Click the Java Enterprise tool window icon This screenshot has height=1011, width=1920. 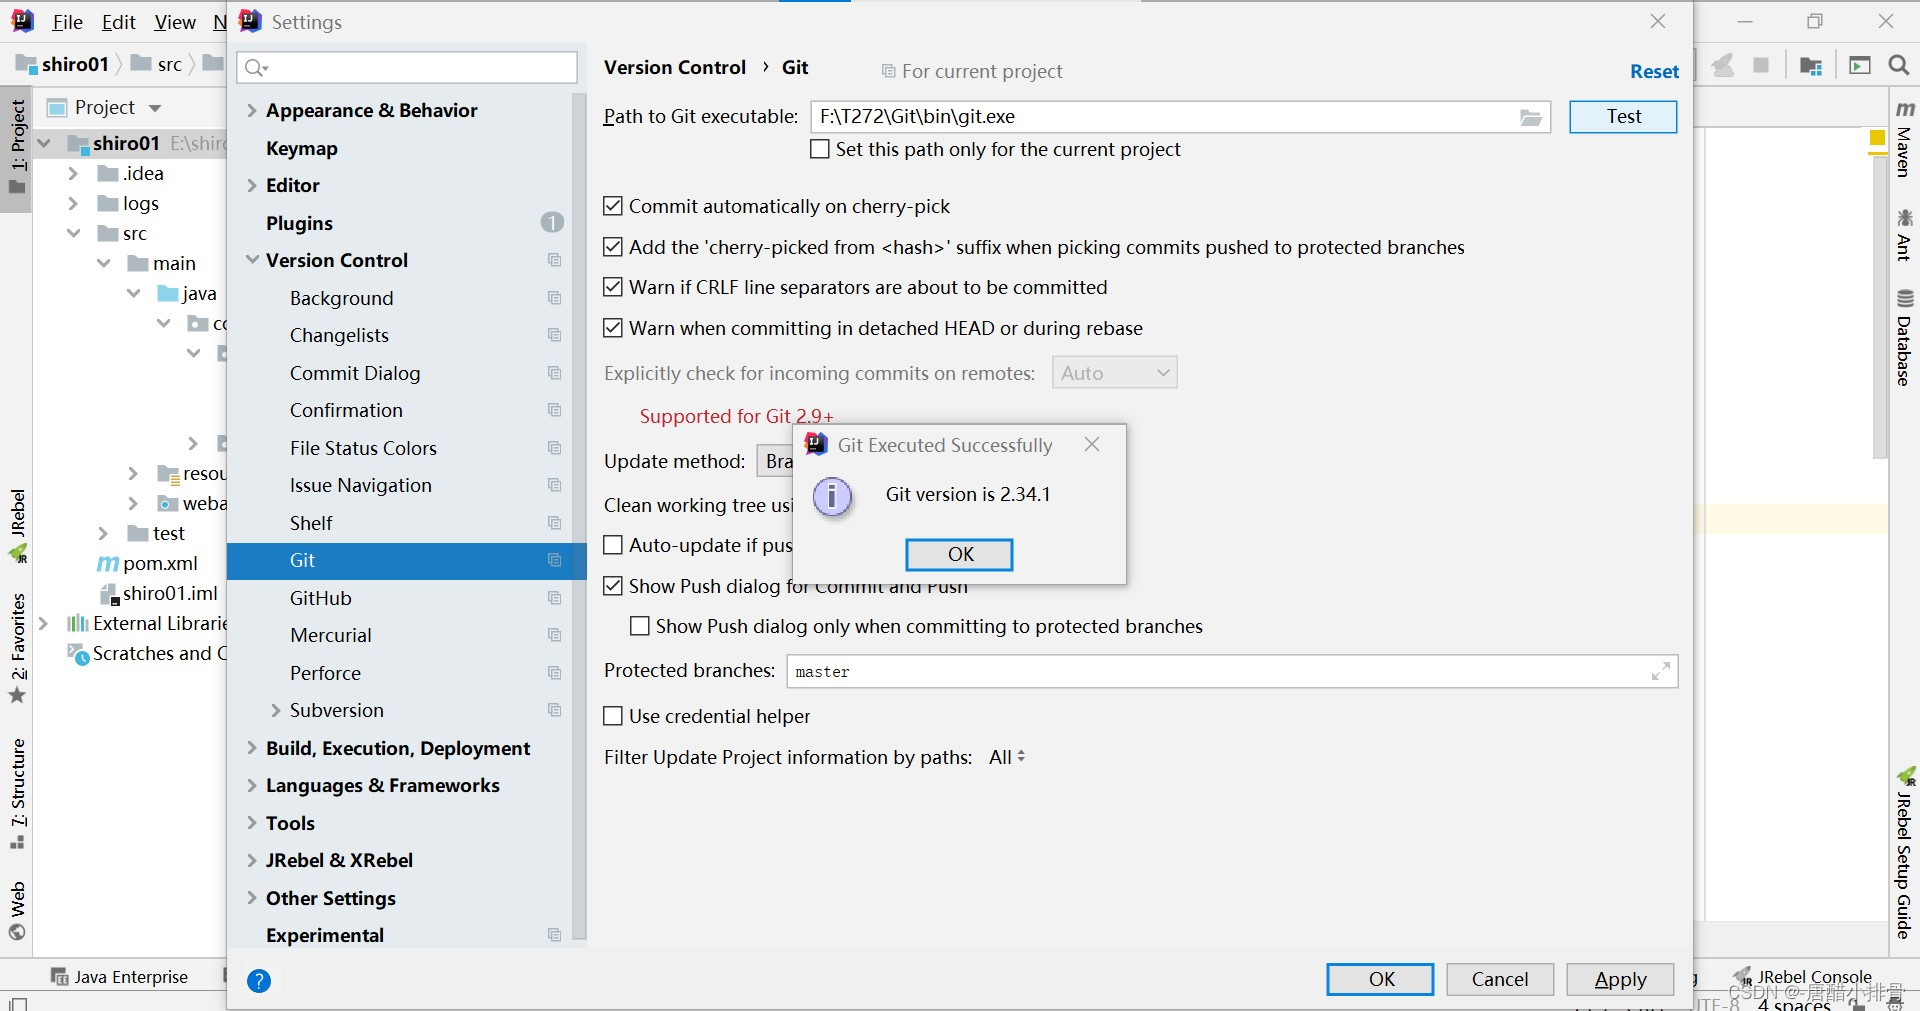coord(60,977)
